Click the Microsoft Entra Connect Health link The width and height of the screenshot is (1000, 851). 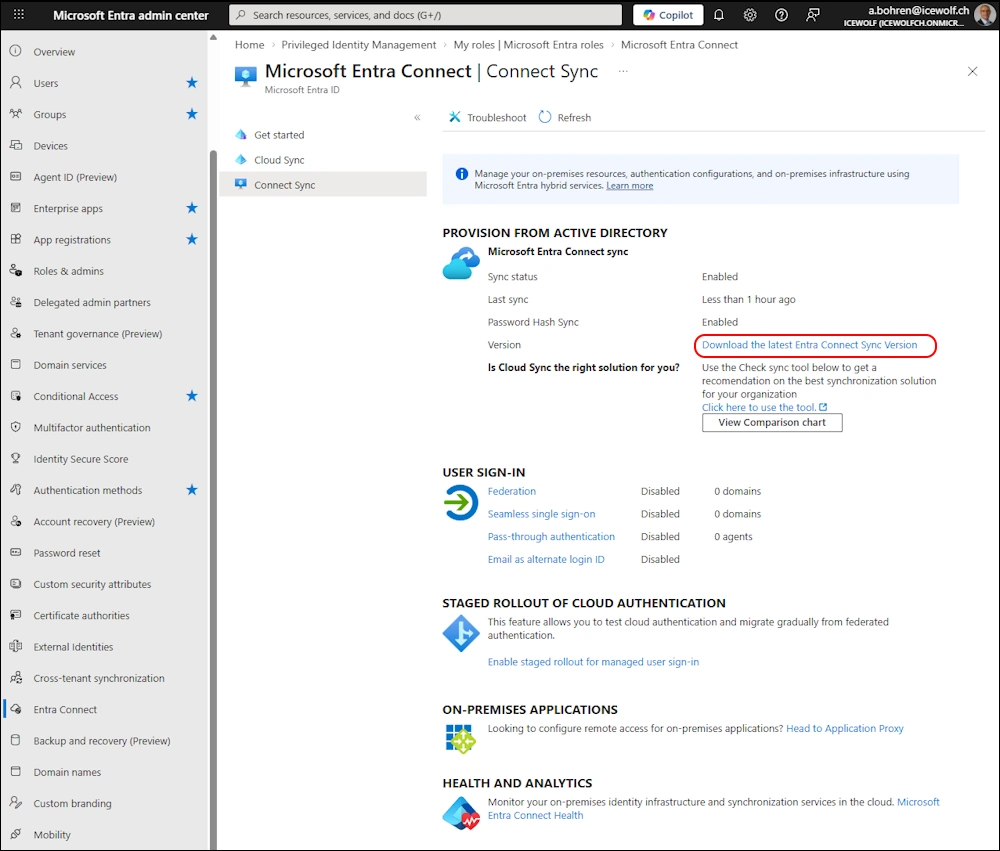535,815
